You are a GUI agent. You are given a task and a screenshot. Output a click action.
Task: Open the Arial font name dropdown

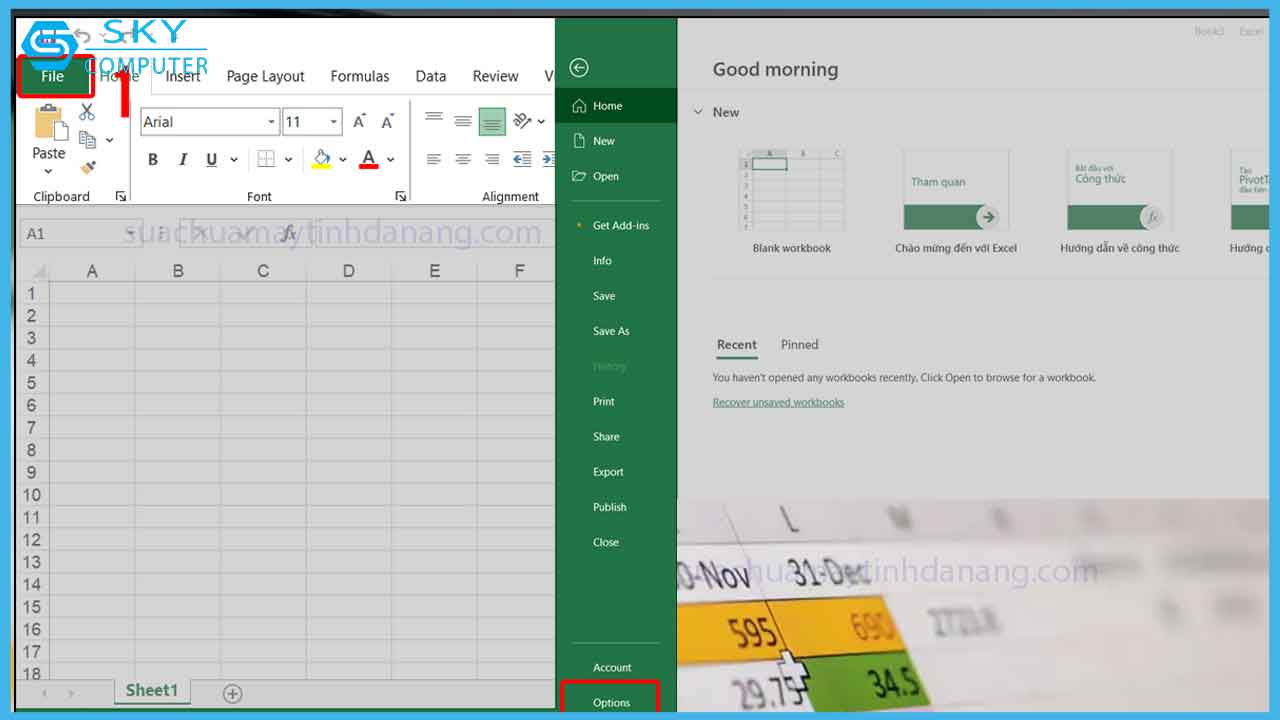(x=271, y=122)
